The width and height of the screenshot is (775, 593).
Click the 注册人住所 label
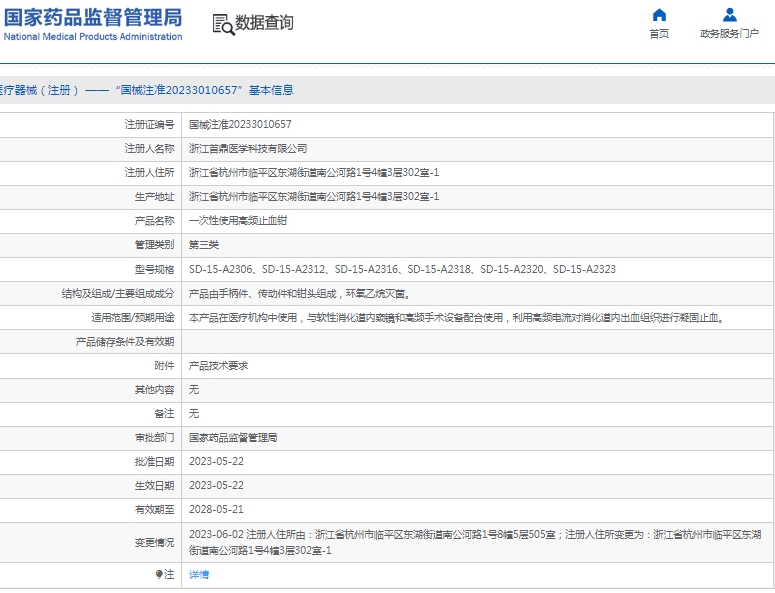tap(149, 172)
